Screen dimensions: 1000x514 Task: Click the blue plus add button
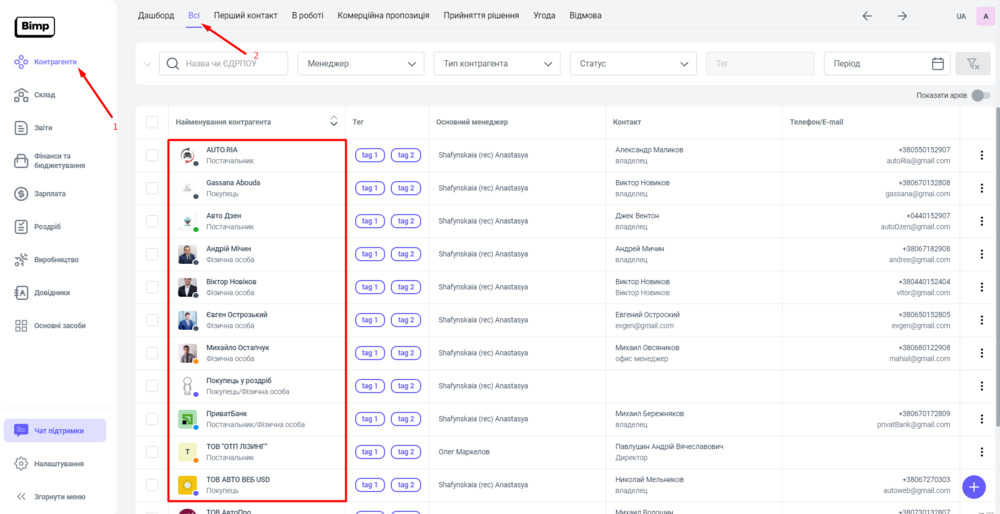[x=973, y=487]
